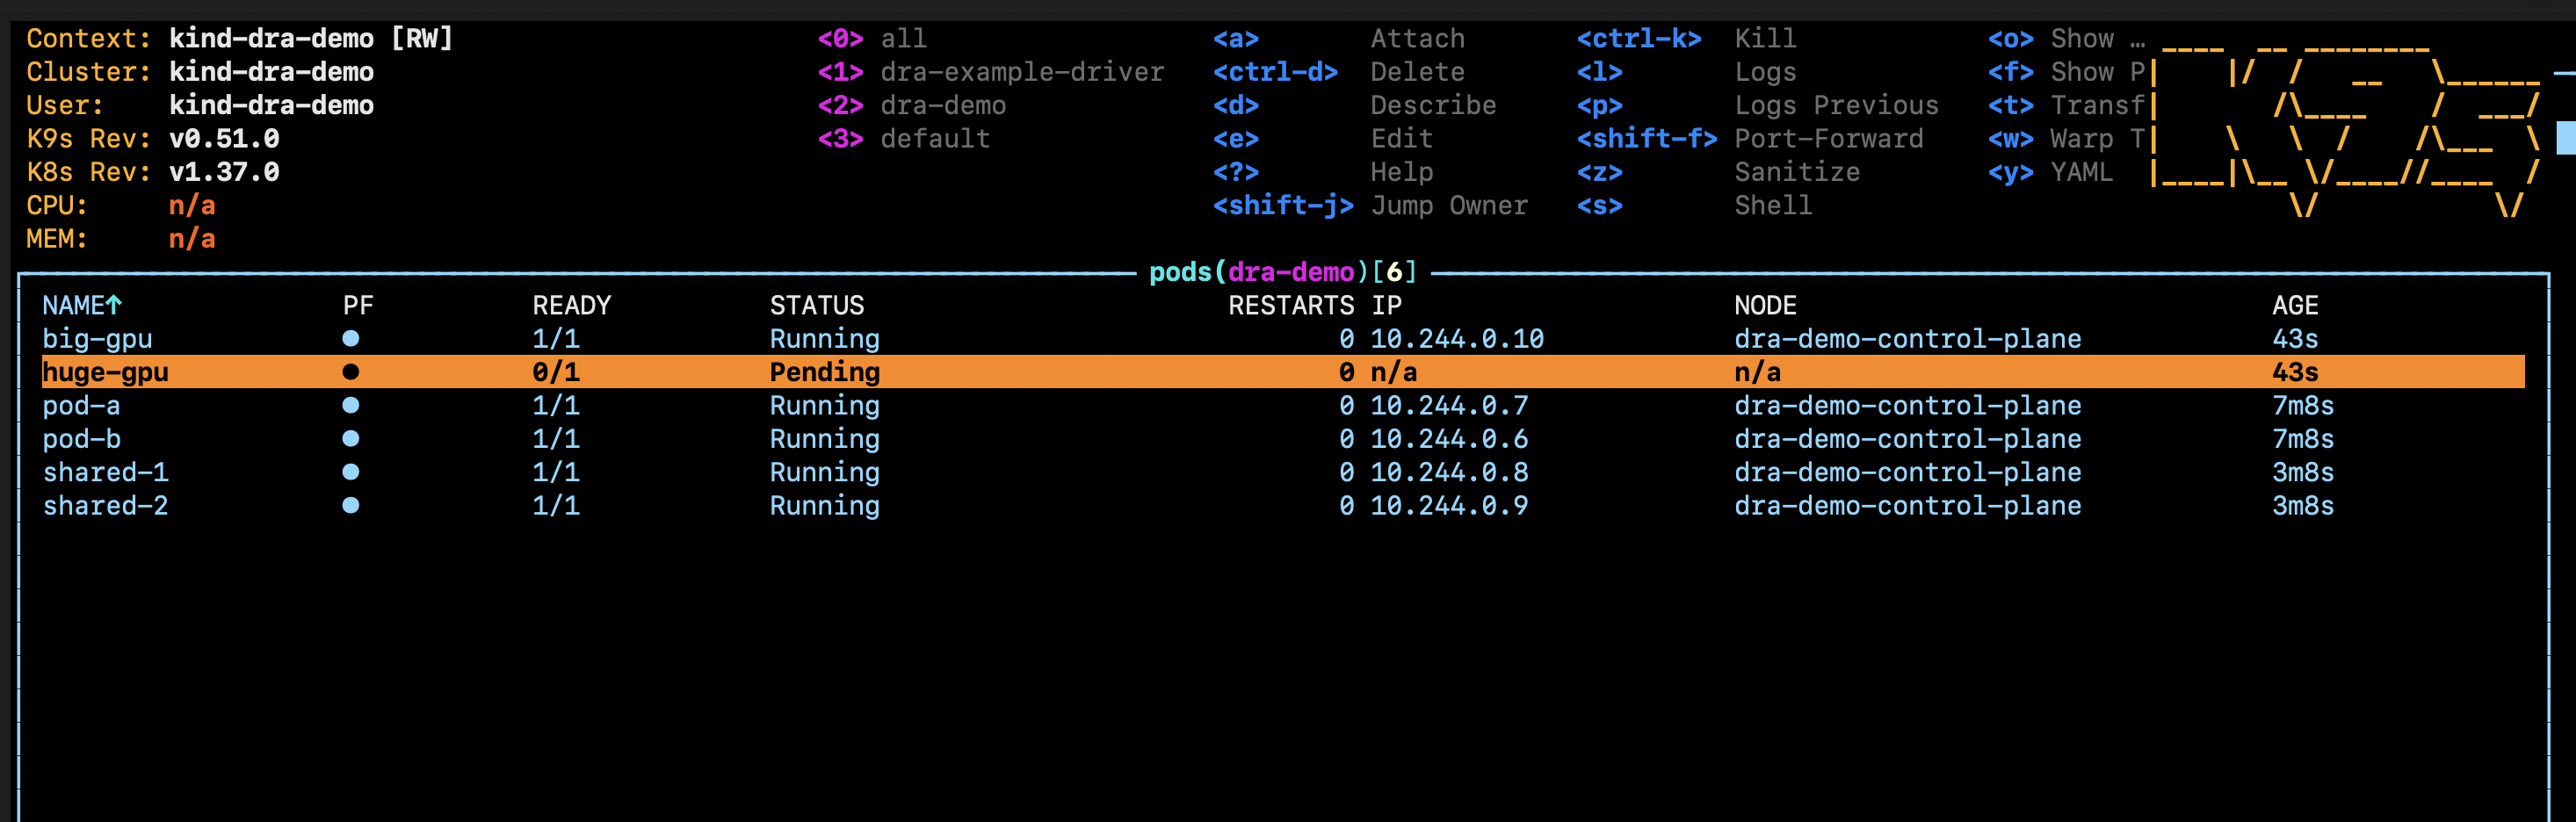Switch to dra-demo namespace shortcut

(912, 105)
